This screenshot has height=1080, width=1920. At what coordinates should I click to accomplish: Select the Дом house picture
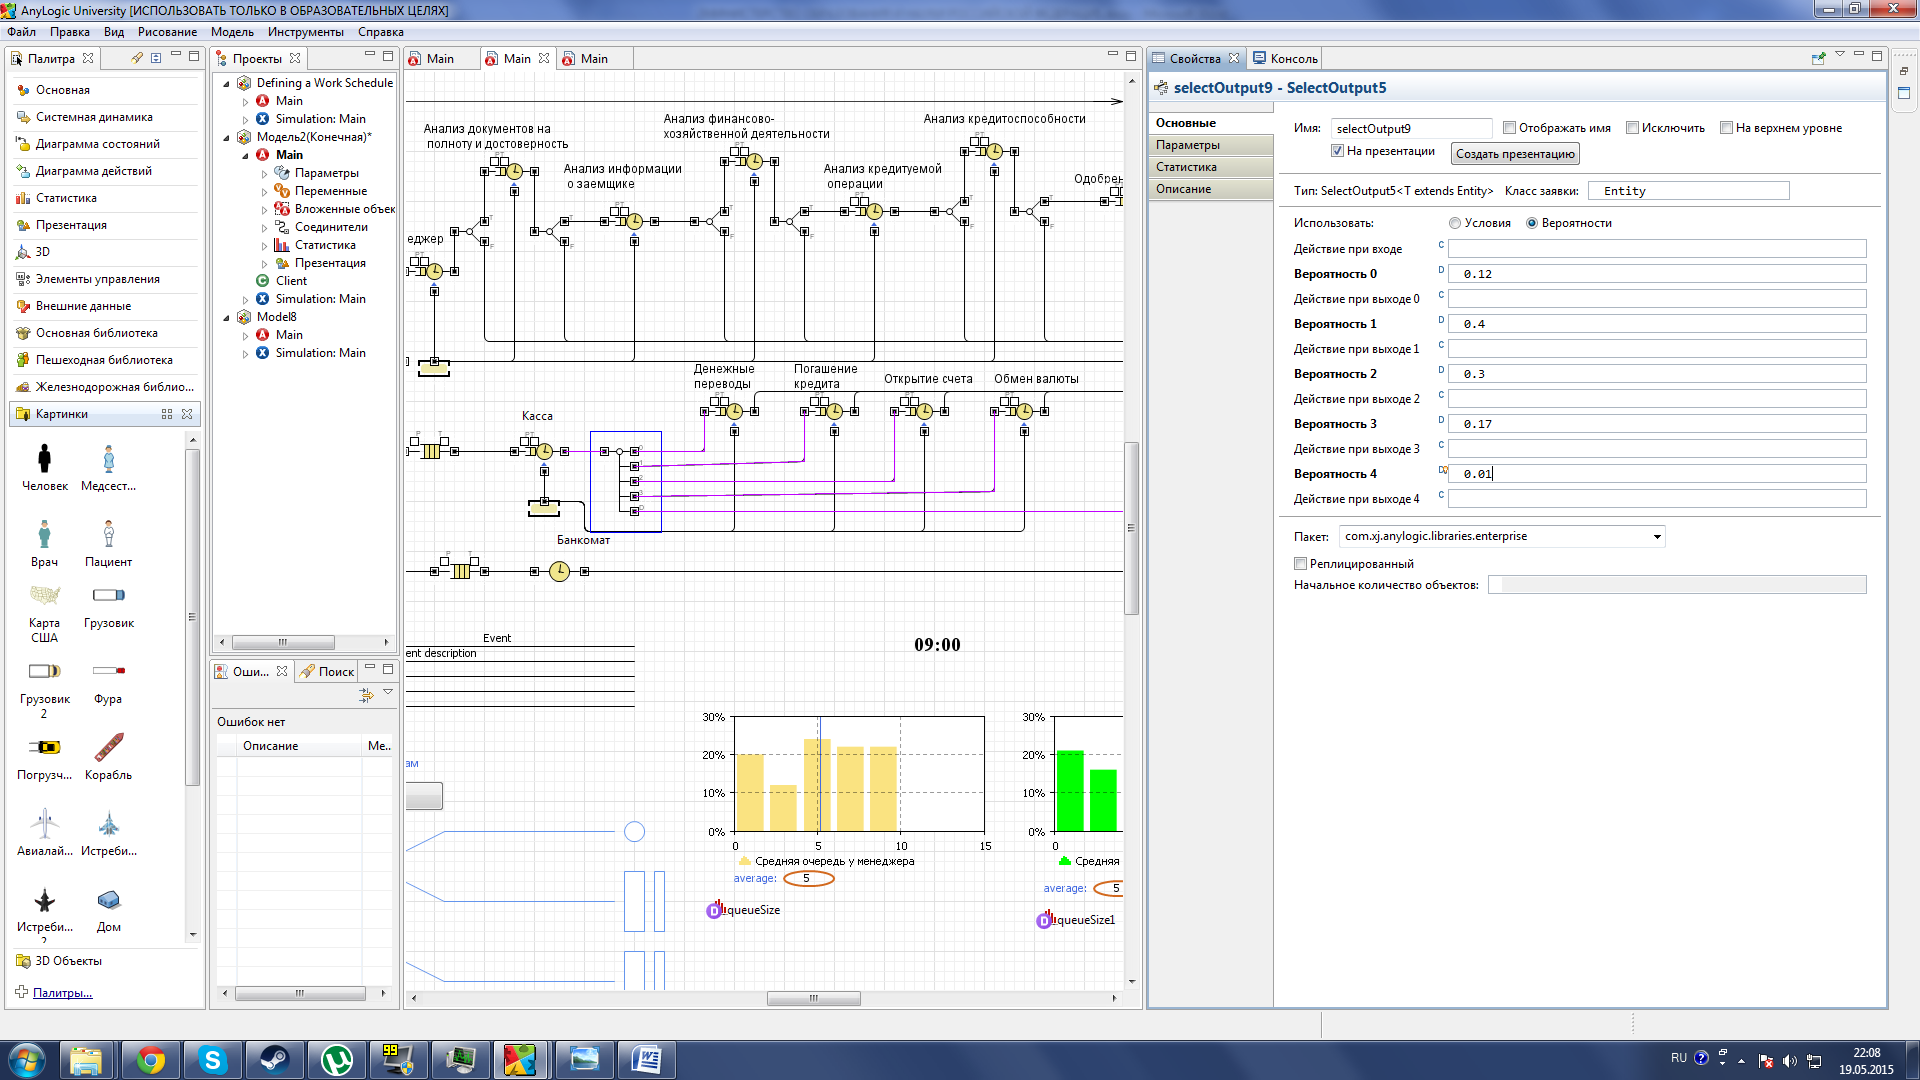coord(108,901)
